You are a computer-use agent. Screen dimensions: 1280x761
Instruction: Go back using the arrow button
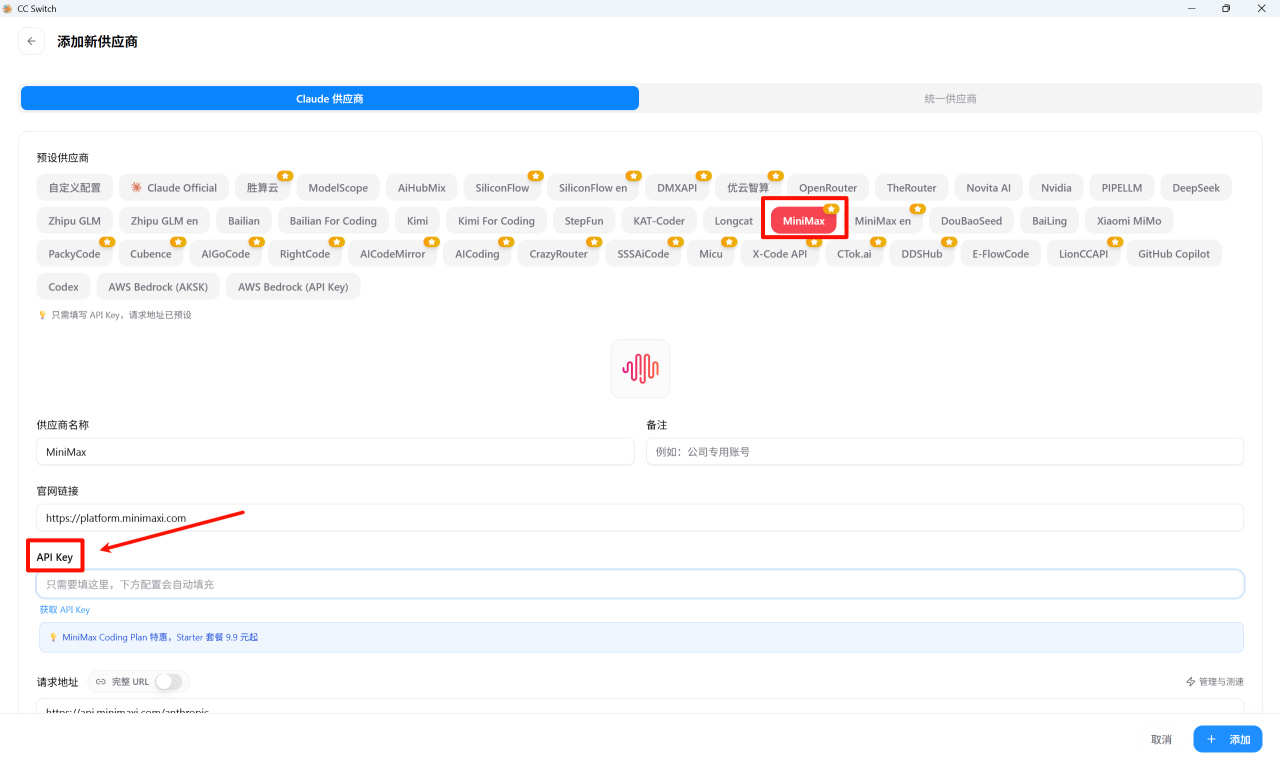pyautogui.click(x=31, y=41)
